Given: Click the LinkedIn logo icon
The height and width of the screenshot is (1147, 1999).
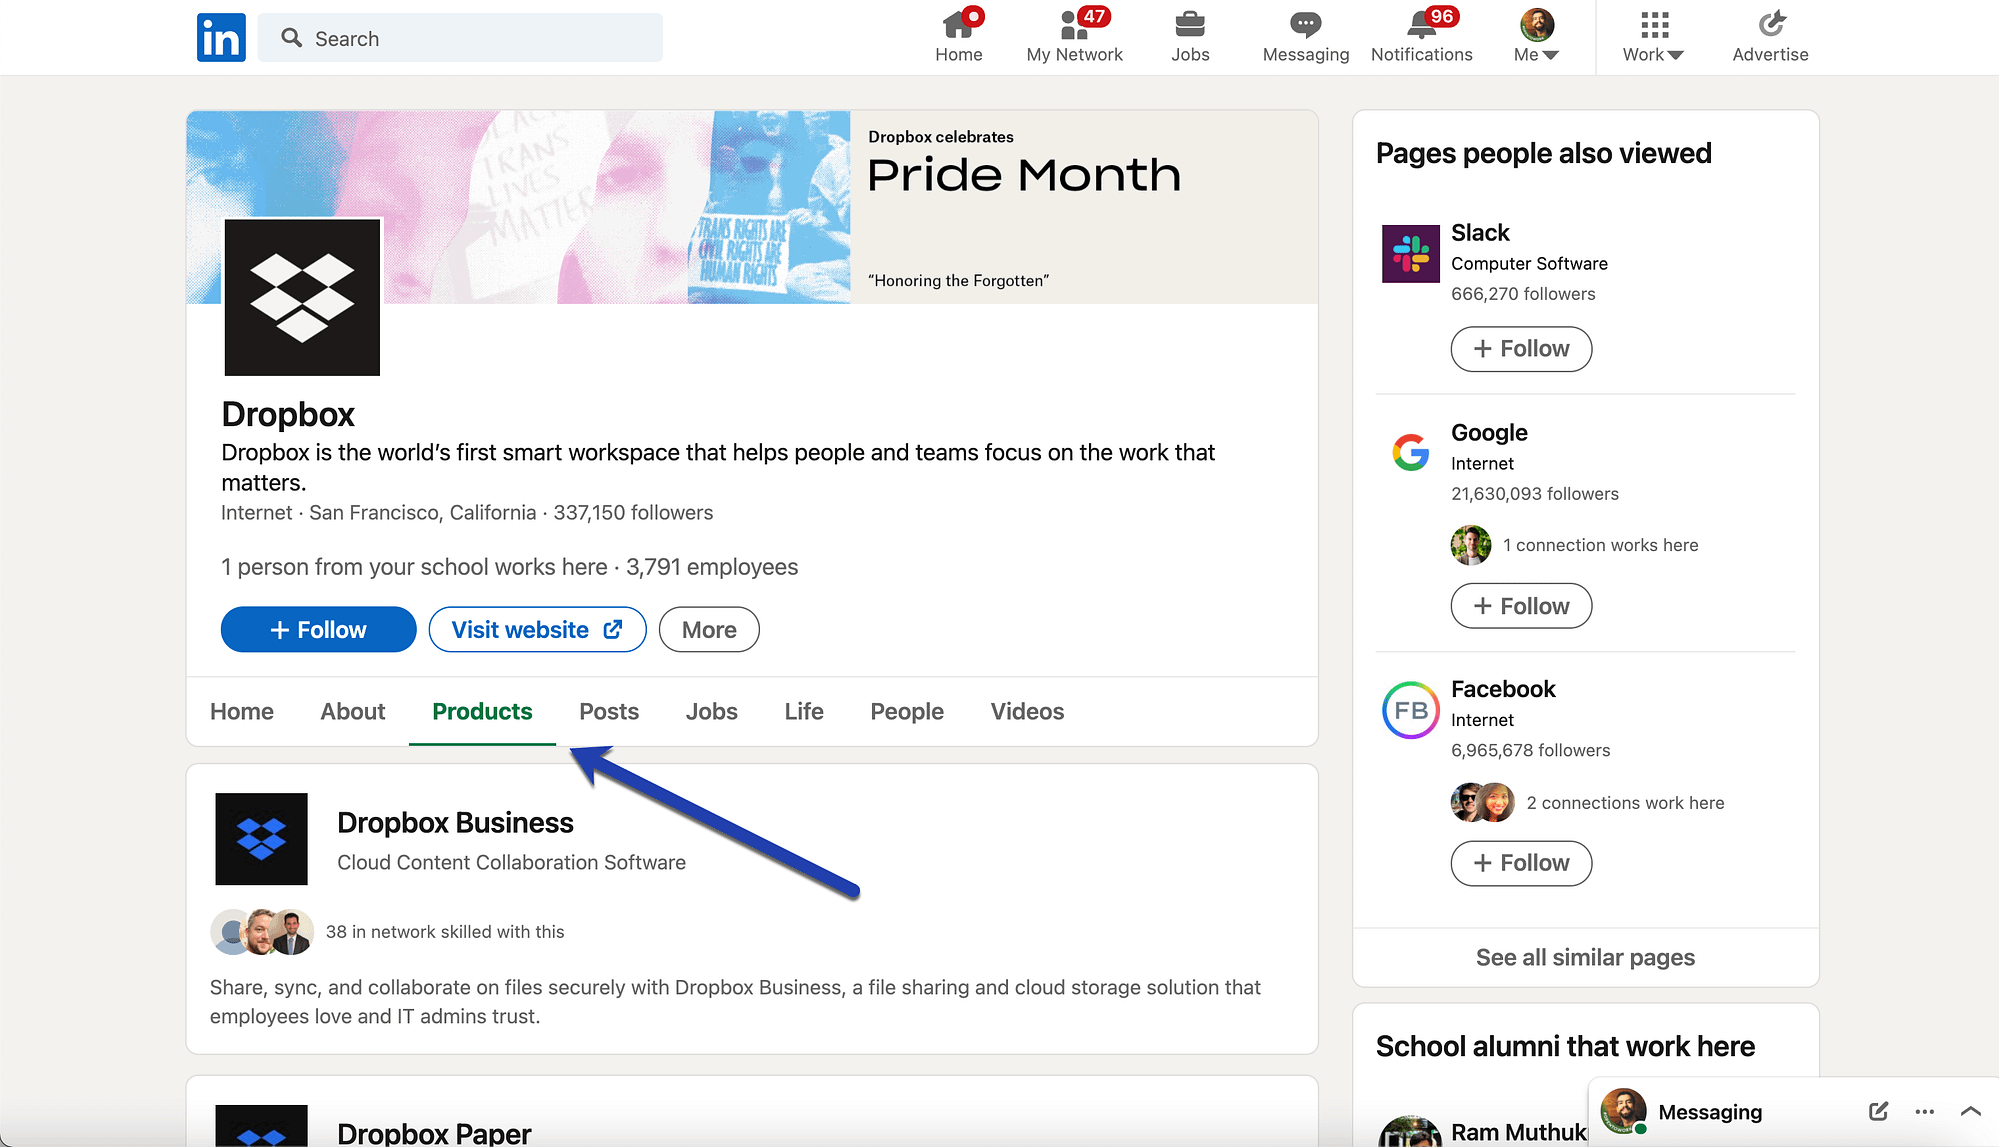Looking at the screenshot, I should 221,38.
